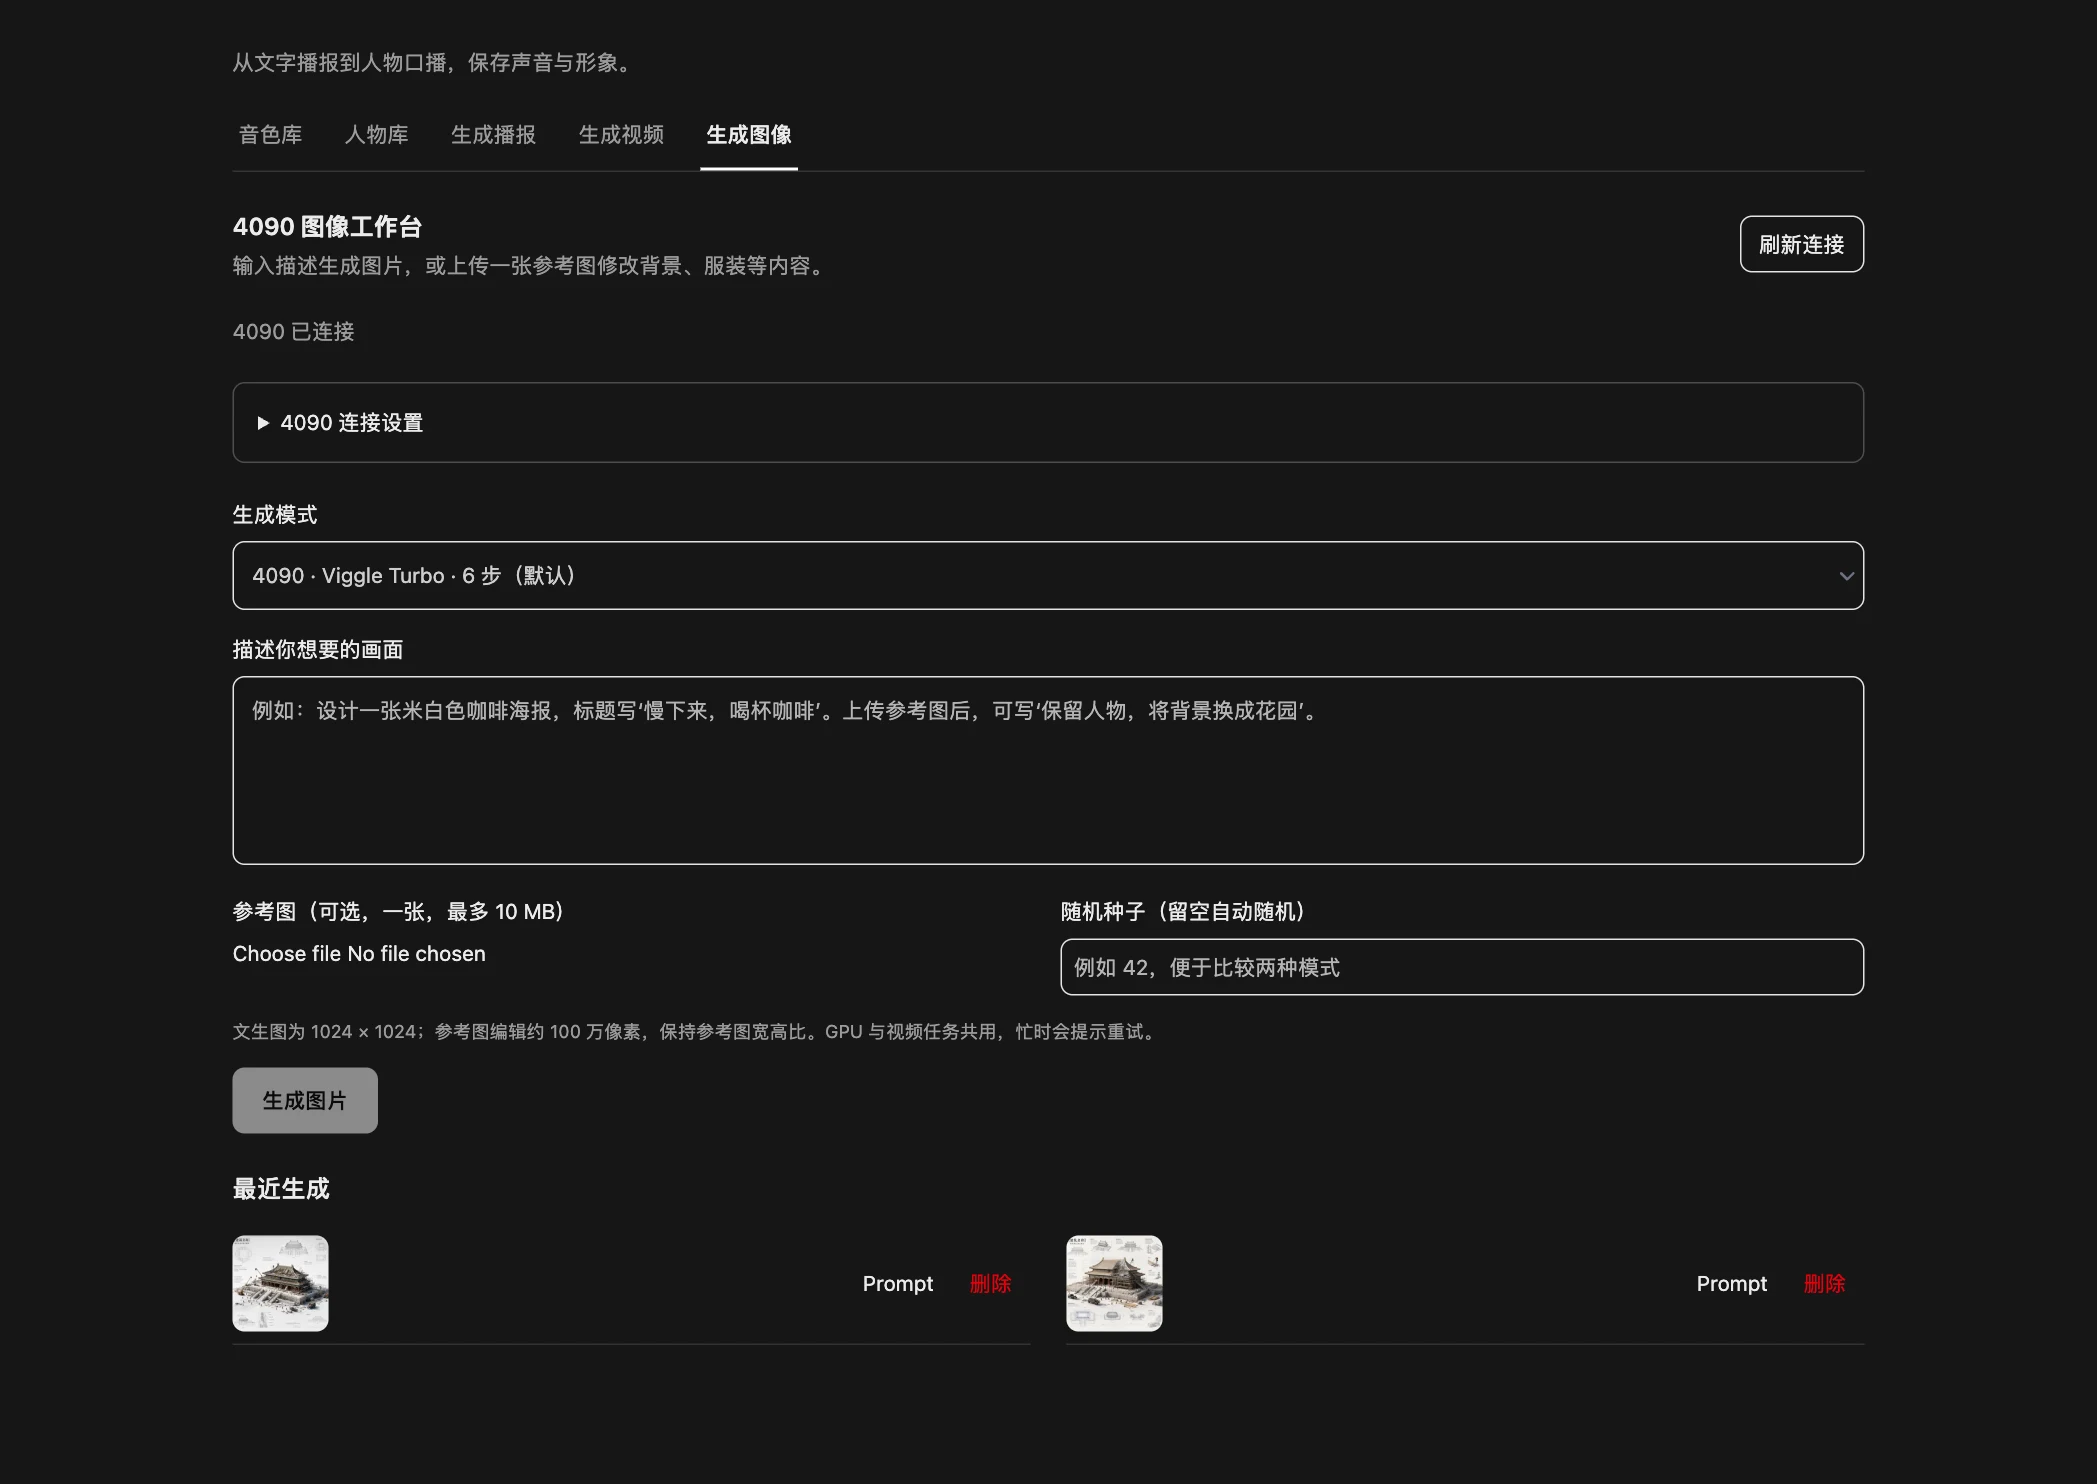This screenshot has height=1484, width=2097.
Task: Select the 生成视频 tab
Action: tap(621, 135)
